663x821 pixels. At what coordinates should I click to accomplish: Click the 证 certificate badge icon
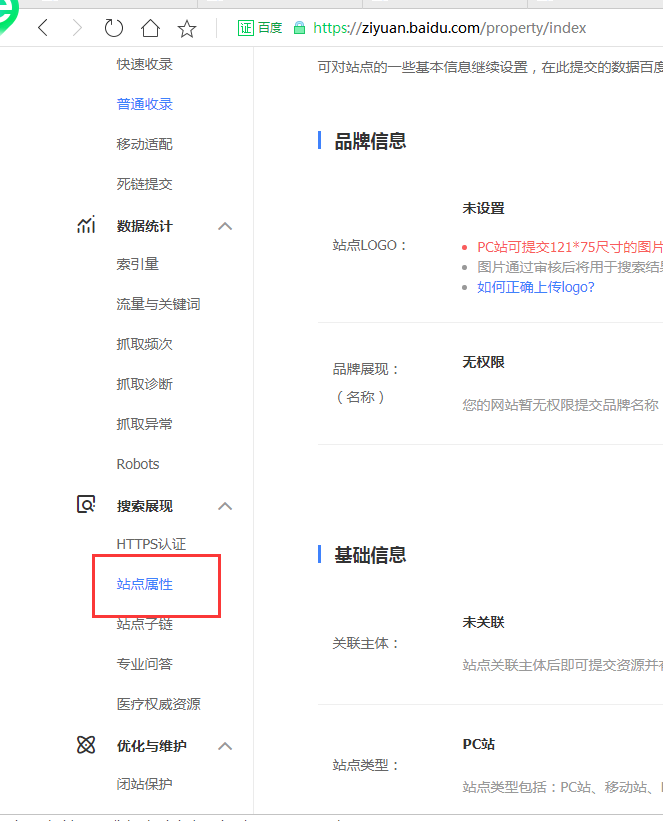tap(246, 28)
